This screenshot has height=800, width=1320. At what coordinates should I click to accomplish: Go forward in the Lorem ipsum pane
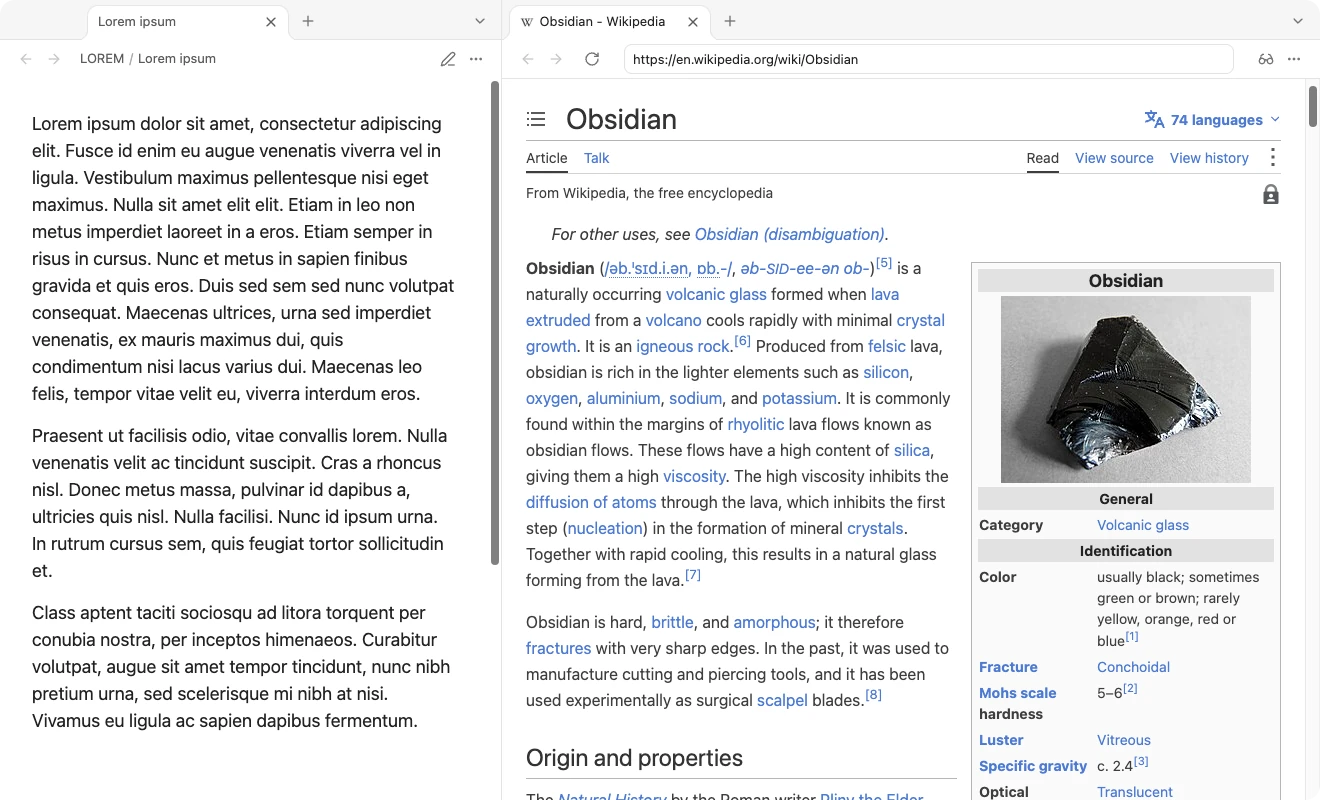coord(54,59)
